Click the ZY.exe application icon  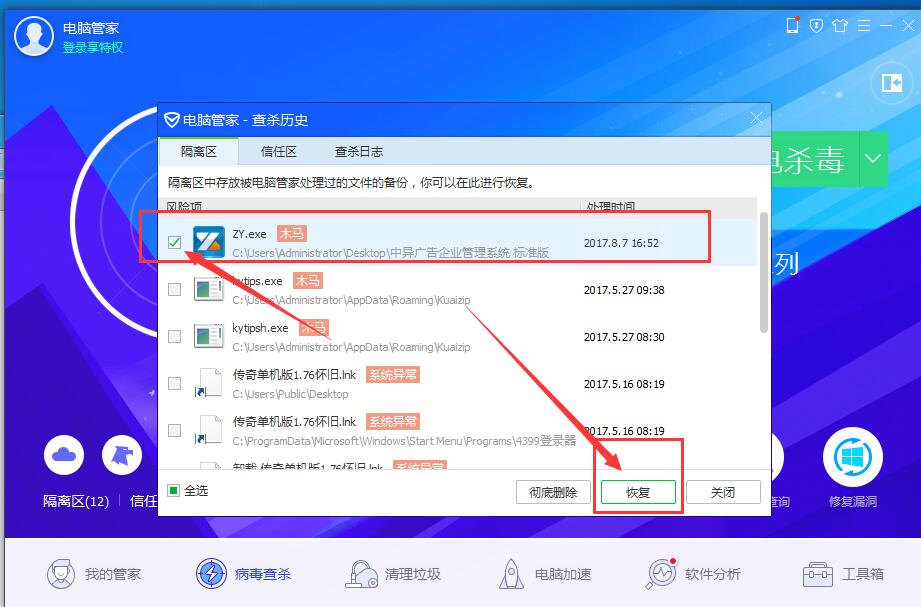209,242
